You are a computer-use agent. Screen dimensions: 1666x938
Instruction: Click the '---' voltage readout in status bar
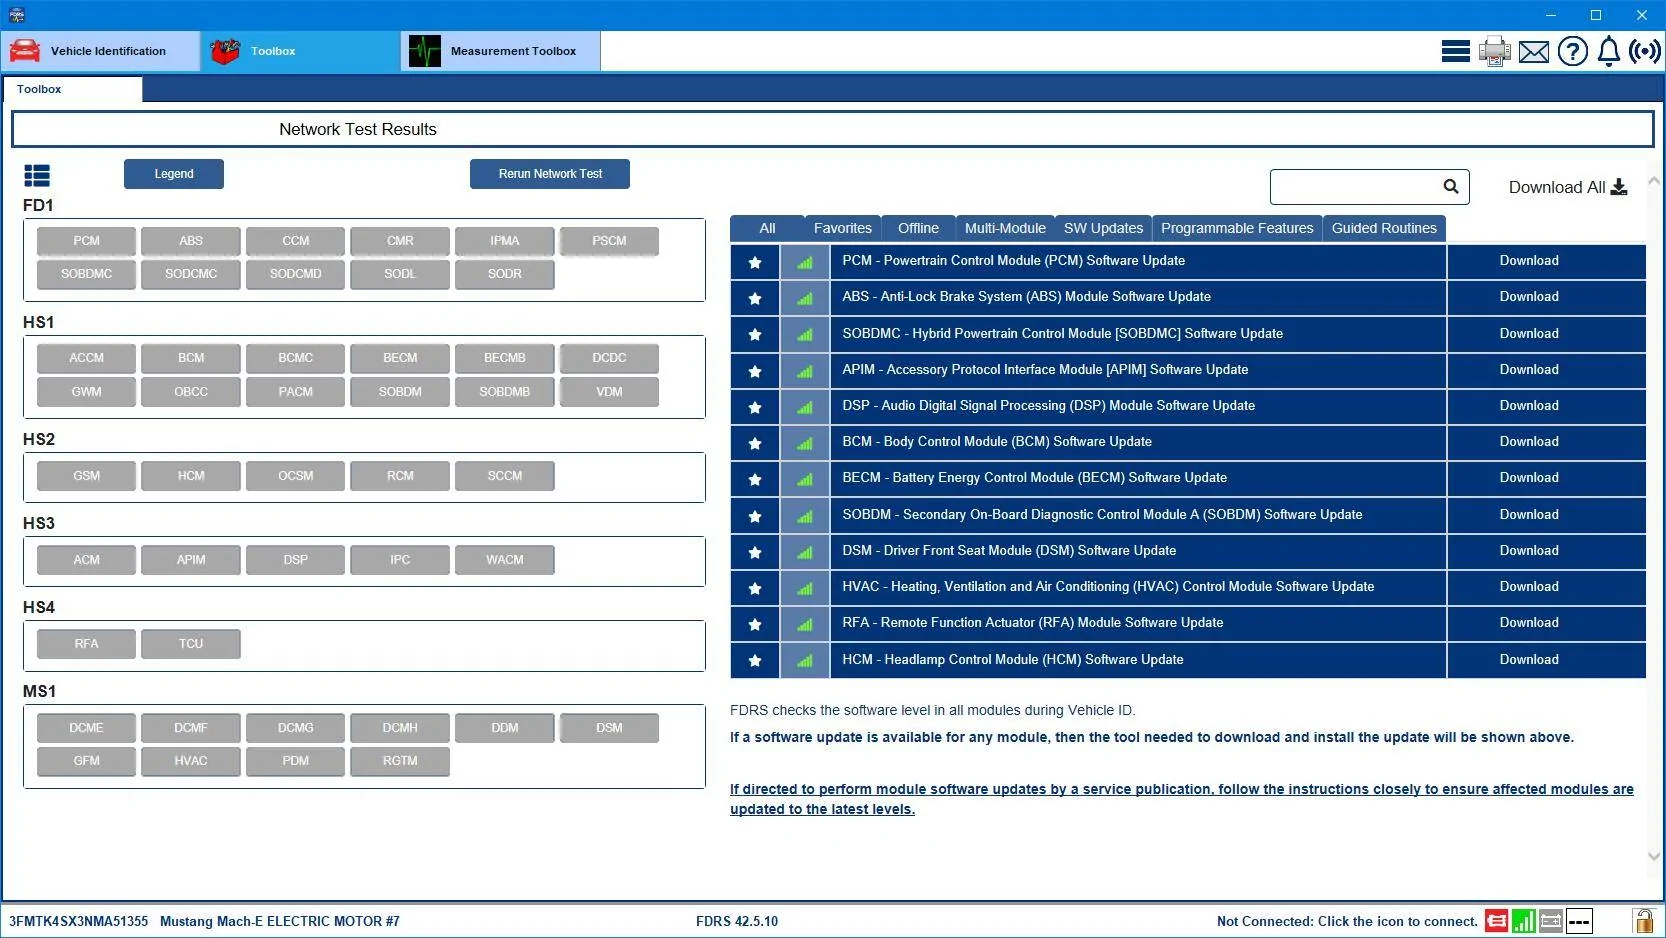pyautogui.click(x=1579, y=921)
